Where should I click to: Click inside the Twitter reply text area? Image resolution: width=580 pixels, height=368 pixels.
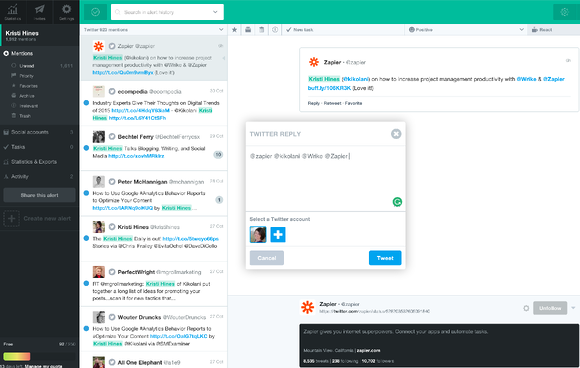pyautogui.click(x=326, y=178)
